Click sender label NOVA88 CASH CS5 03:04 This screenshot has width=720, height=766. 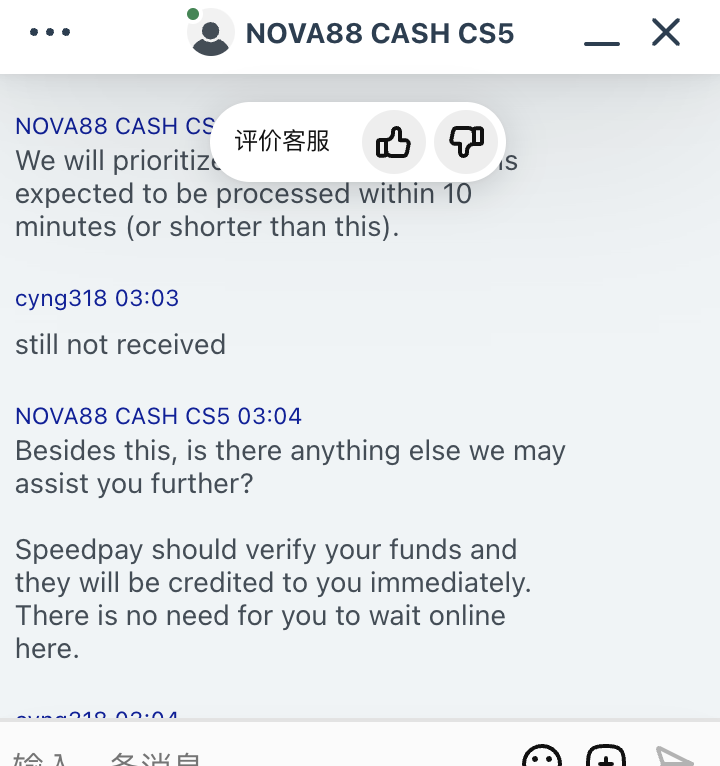pyautogui.click(x=158, y=416)
